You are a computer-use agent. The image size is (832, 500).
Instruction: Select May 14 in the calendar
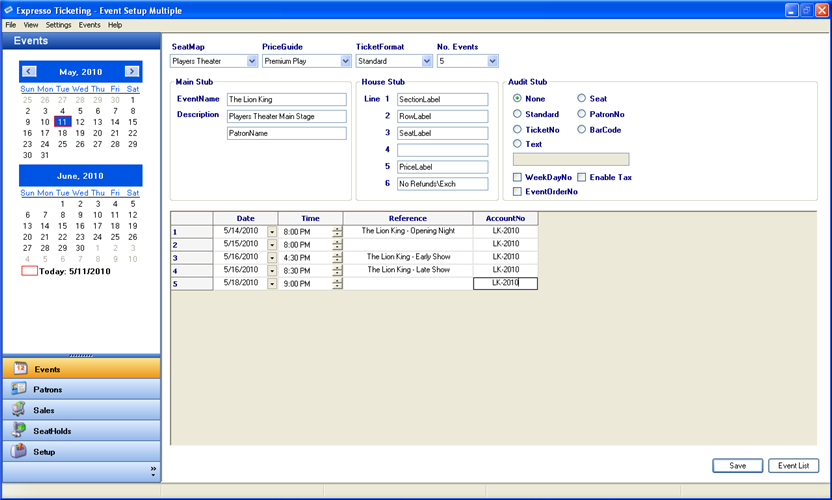click(x=115, y=122)
